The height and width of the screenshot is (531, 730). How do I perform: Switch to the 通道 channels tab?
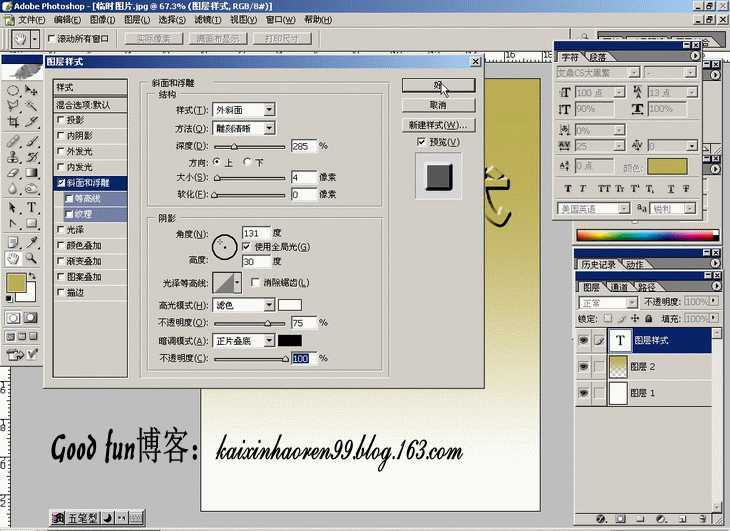(x=619, y=287)
